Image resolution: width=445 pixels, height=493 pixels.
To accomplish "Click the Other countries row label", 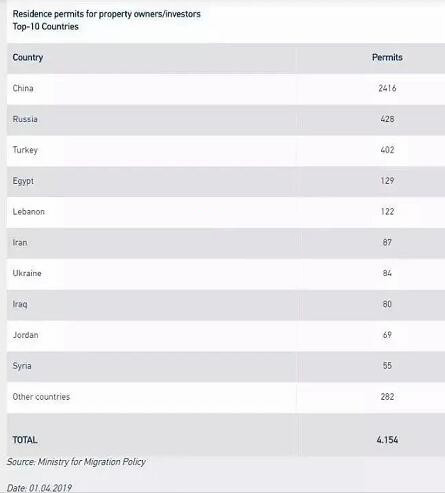I will pyautogui.click(x=41, y=397).
